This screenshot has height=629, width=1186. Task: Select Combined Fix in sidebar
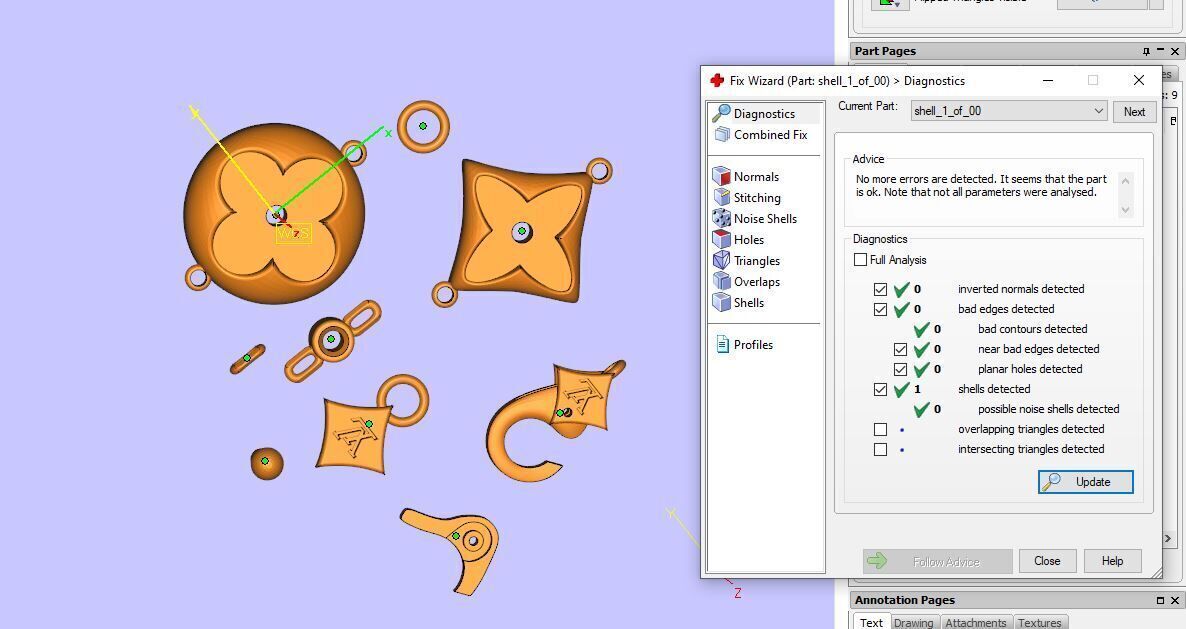click(760, 135)
